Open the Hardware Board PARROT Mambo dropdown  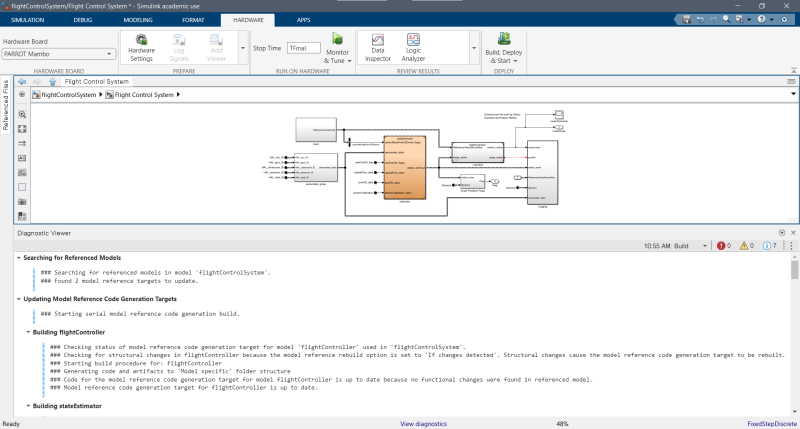(59, 54)
